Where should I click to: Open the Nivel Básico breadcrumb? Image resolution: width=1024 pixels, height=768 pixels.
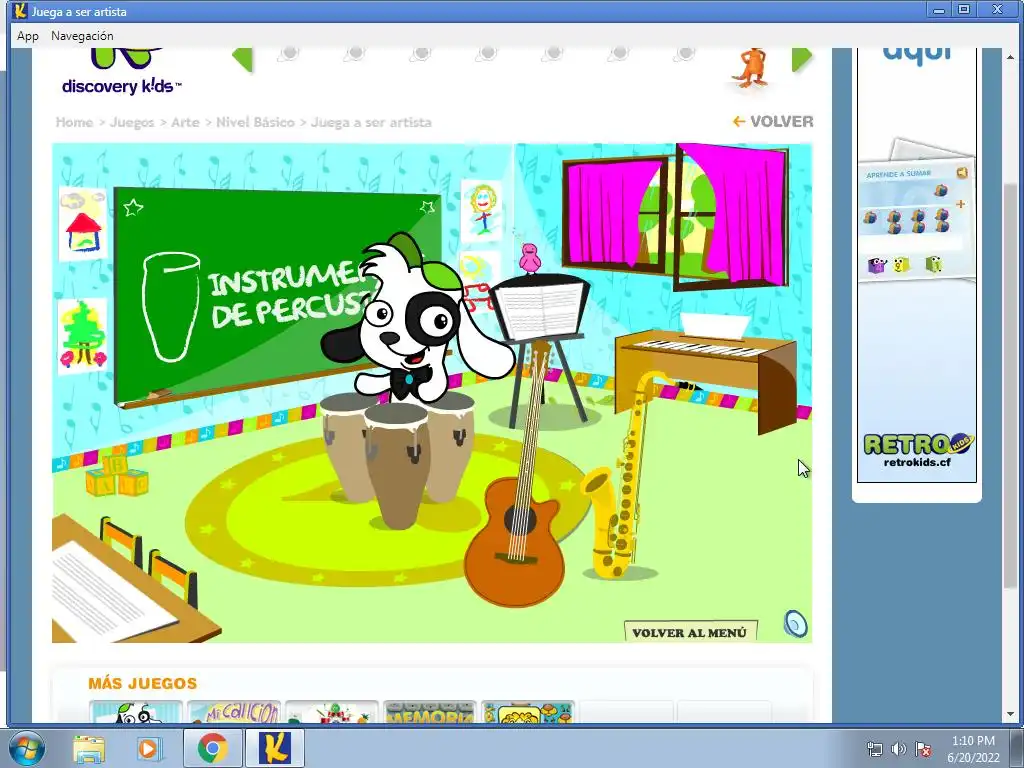(255, 122)
